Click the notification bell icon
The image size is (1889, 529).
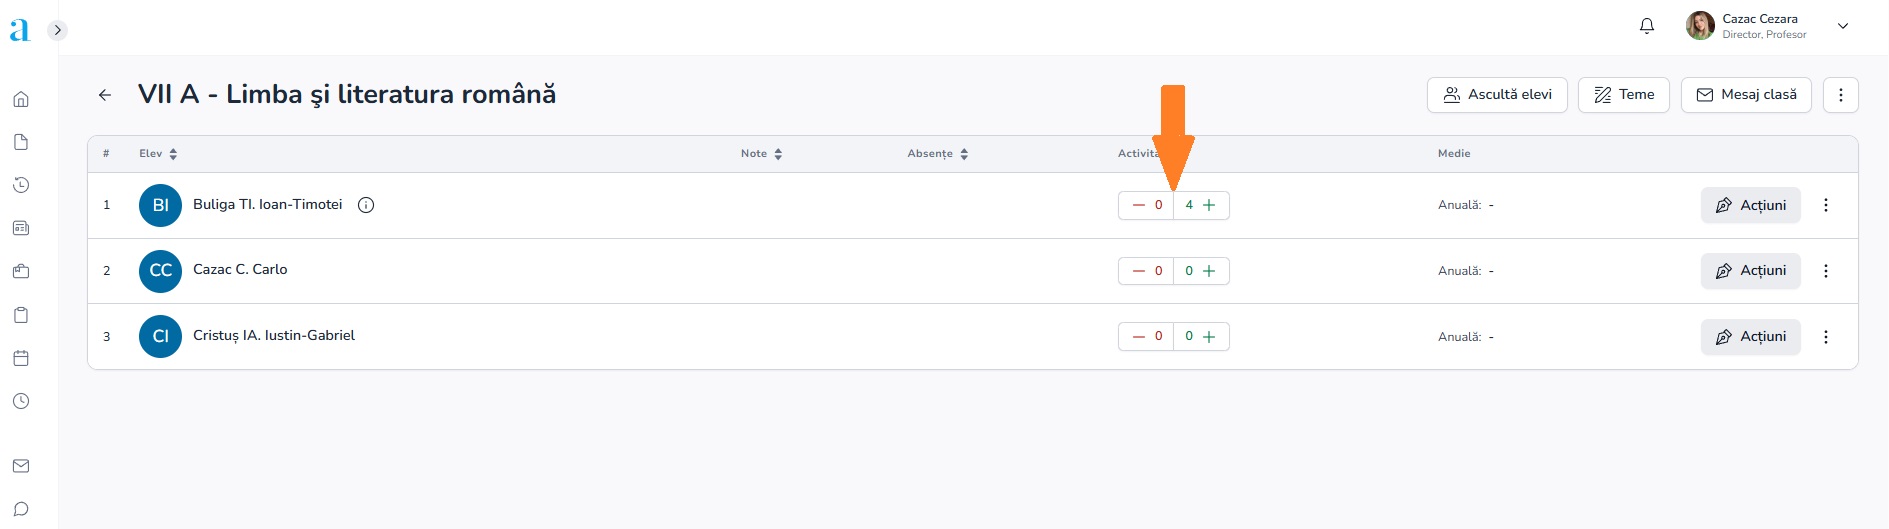pyautogui.click(x=1647, y=26)
